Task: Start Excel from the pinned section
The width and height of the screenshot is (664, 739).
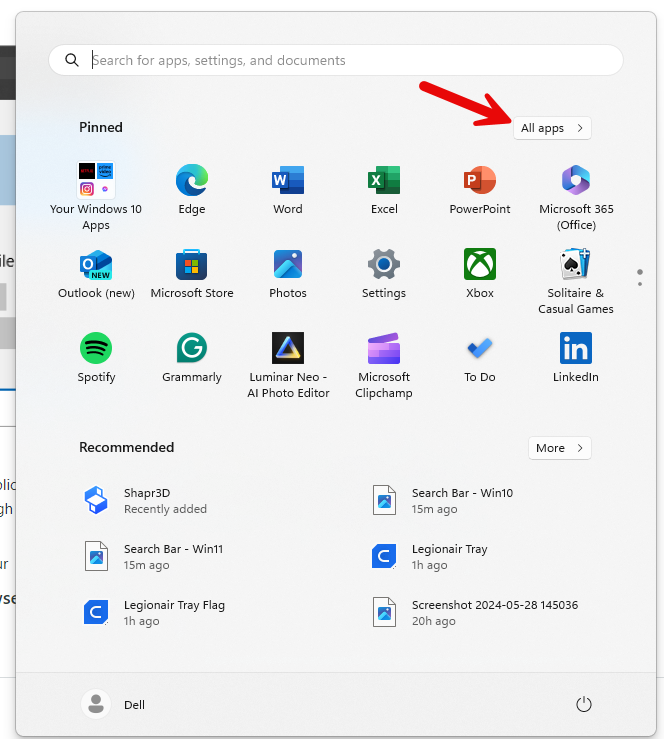Action: (384, 189)
